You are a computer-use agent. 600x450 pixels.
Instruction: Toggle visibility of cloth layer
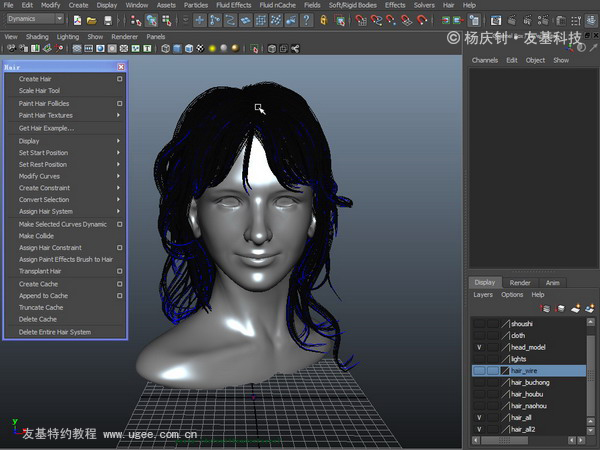point(479,336)
